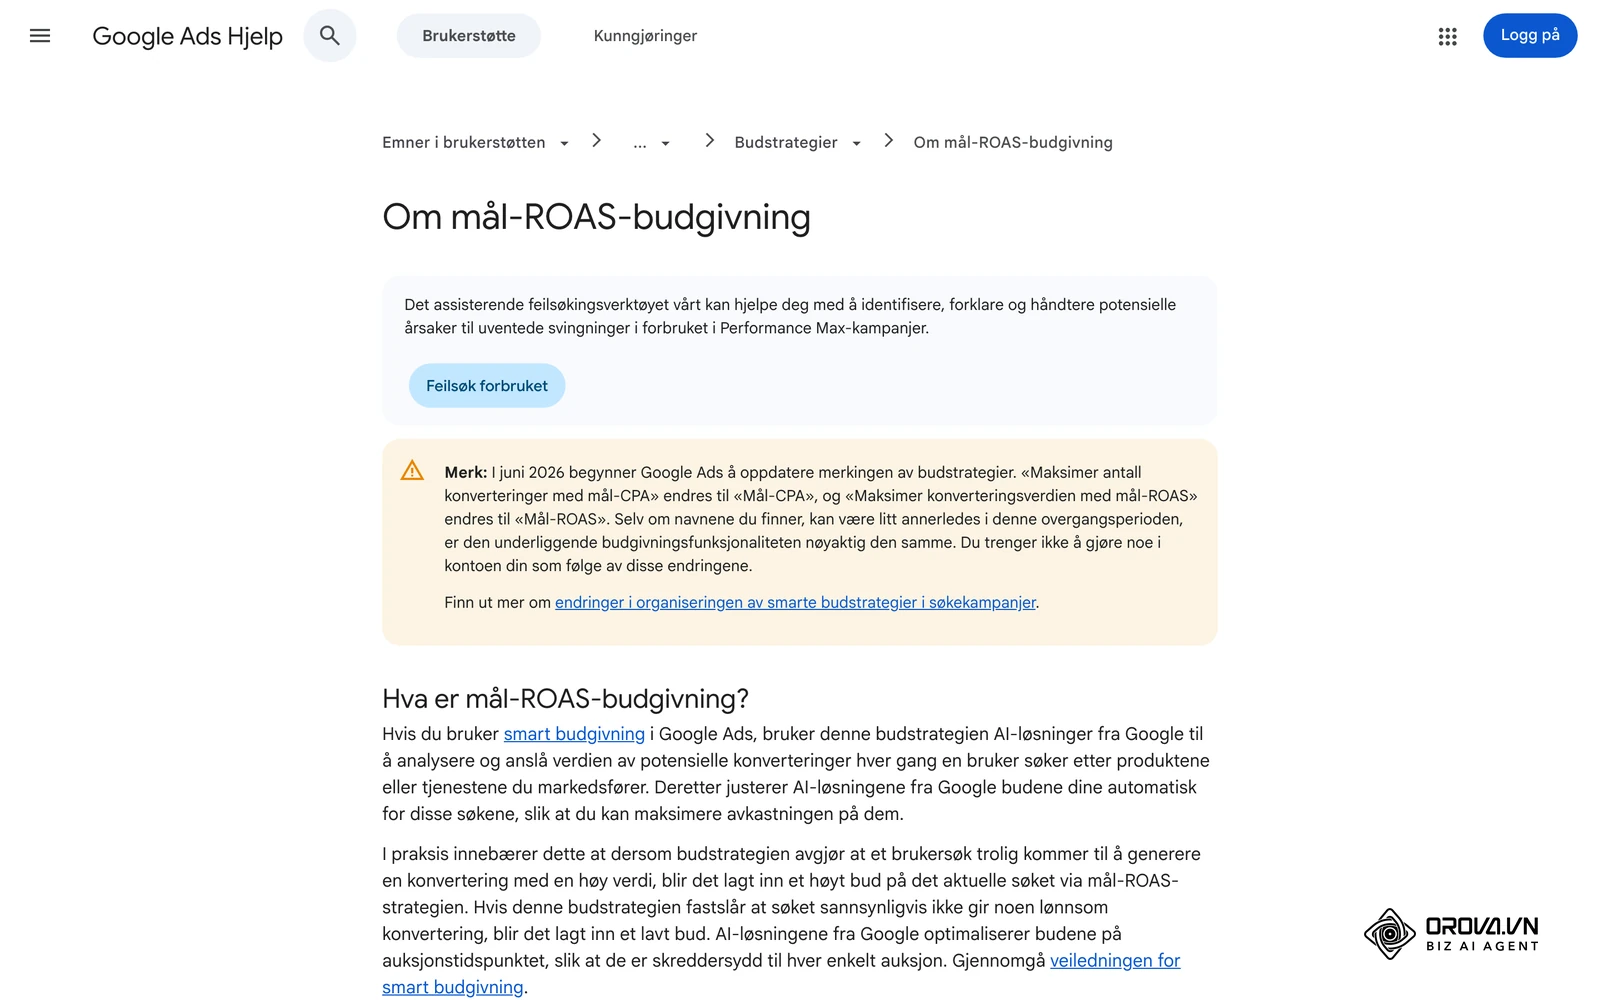Viewport: 1600px width, 1000px height.
Task: Click the Feilsøk forbruket button
Action: (487, 385)
